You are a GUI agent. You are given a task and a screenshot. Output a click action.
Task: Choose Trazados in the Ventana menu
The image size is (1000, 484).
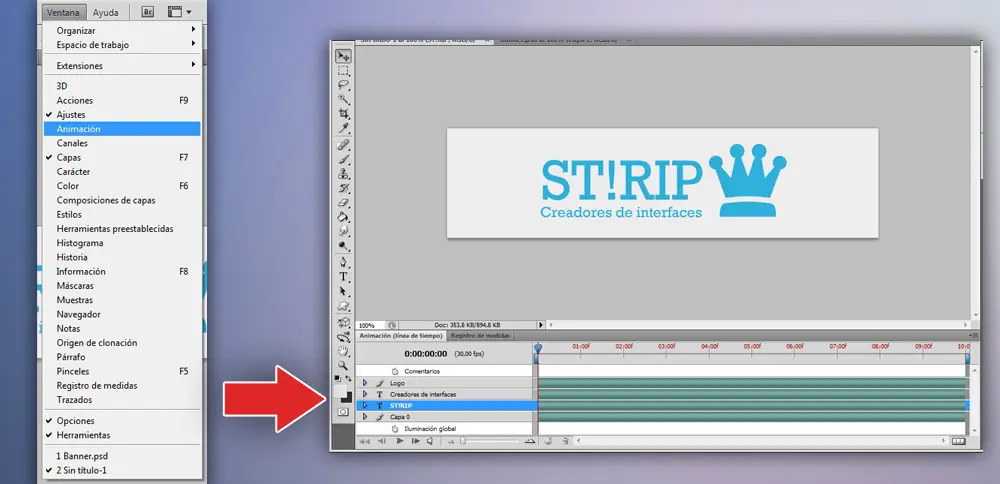point(122,400)
